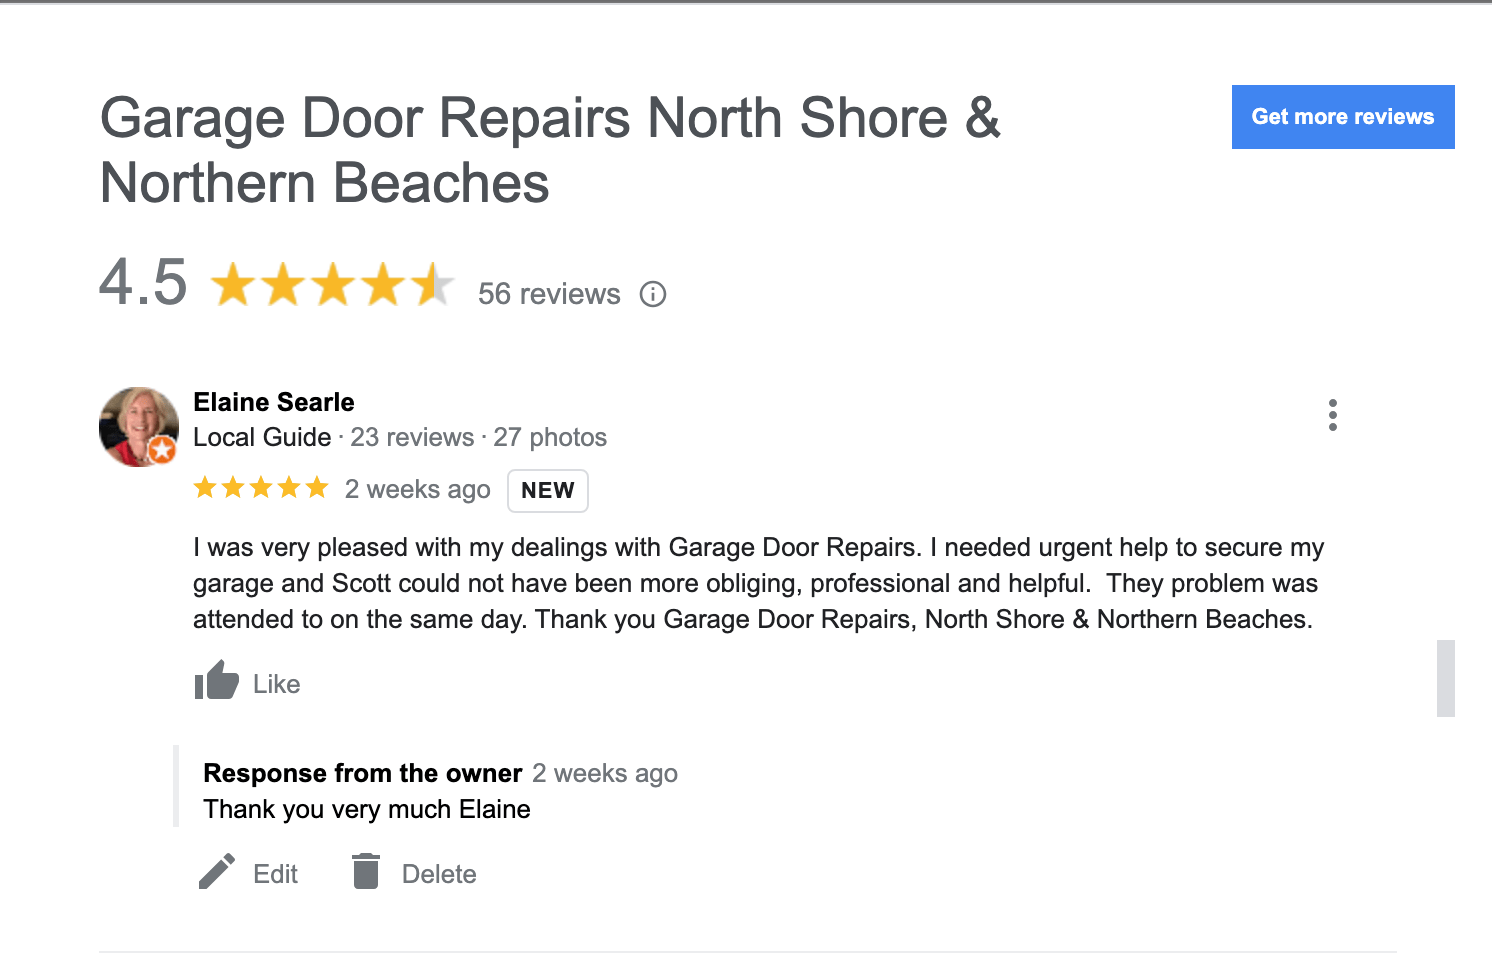Click the thumbs-up Like icon
This screenshot has height=962, width=1492.
click(x=216, y=681)
